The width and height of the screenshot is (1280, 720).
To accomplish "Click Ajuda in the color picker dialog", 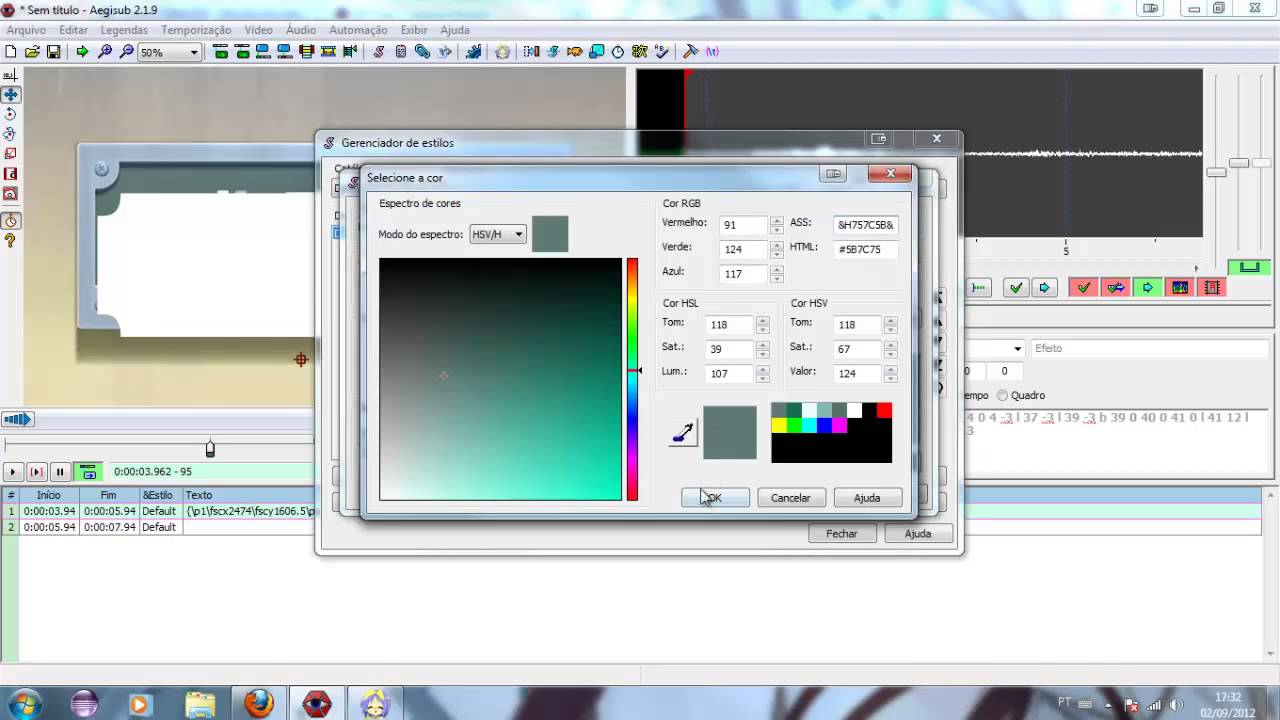I will (x=867, y=497).
